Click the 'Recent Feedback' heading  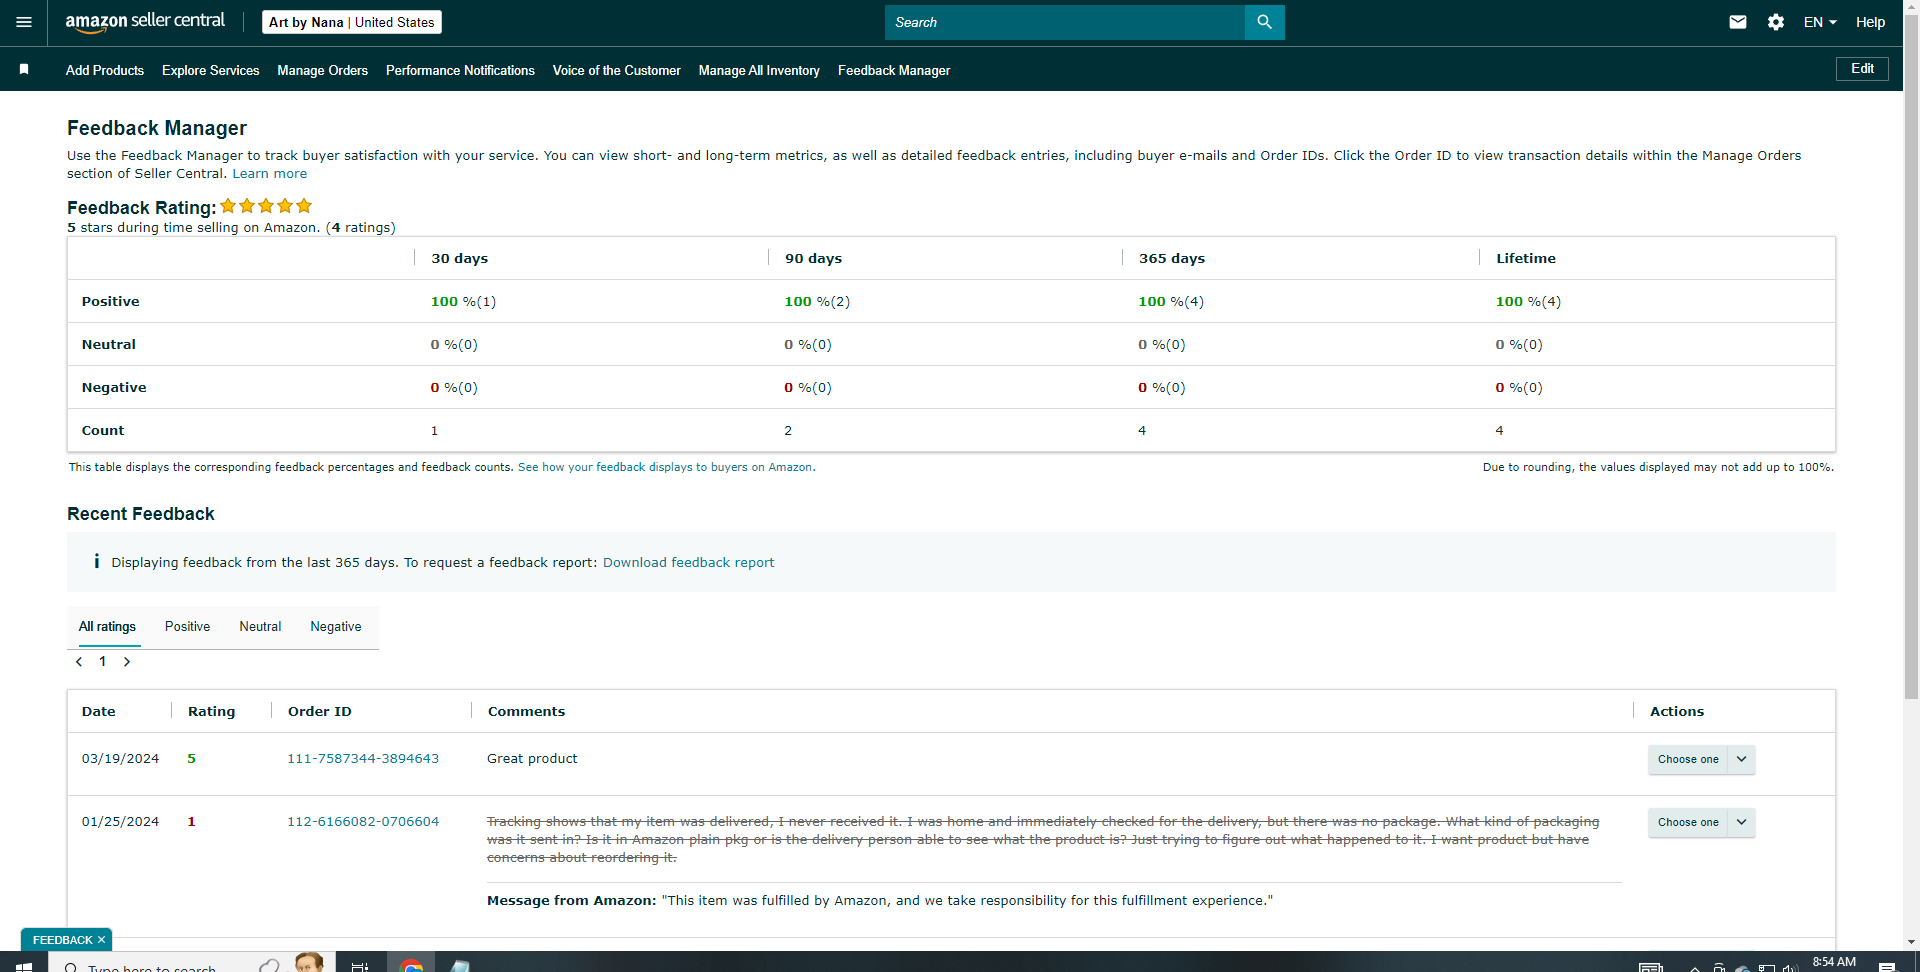[141, 514]
